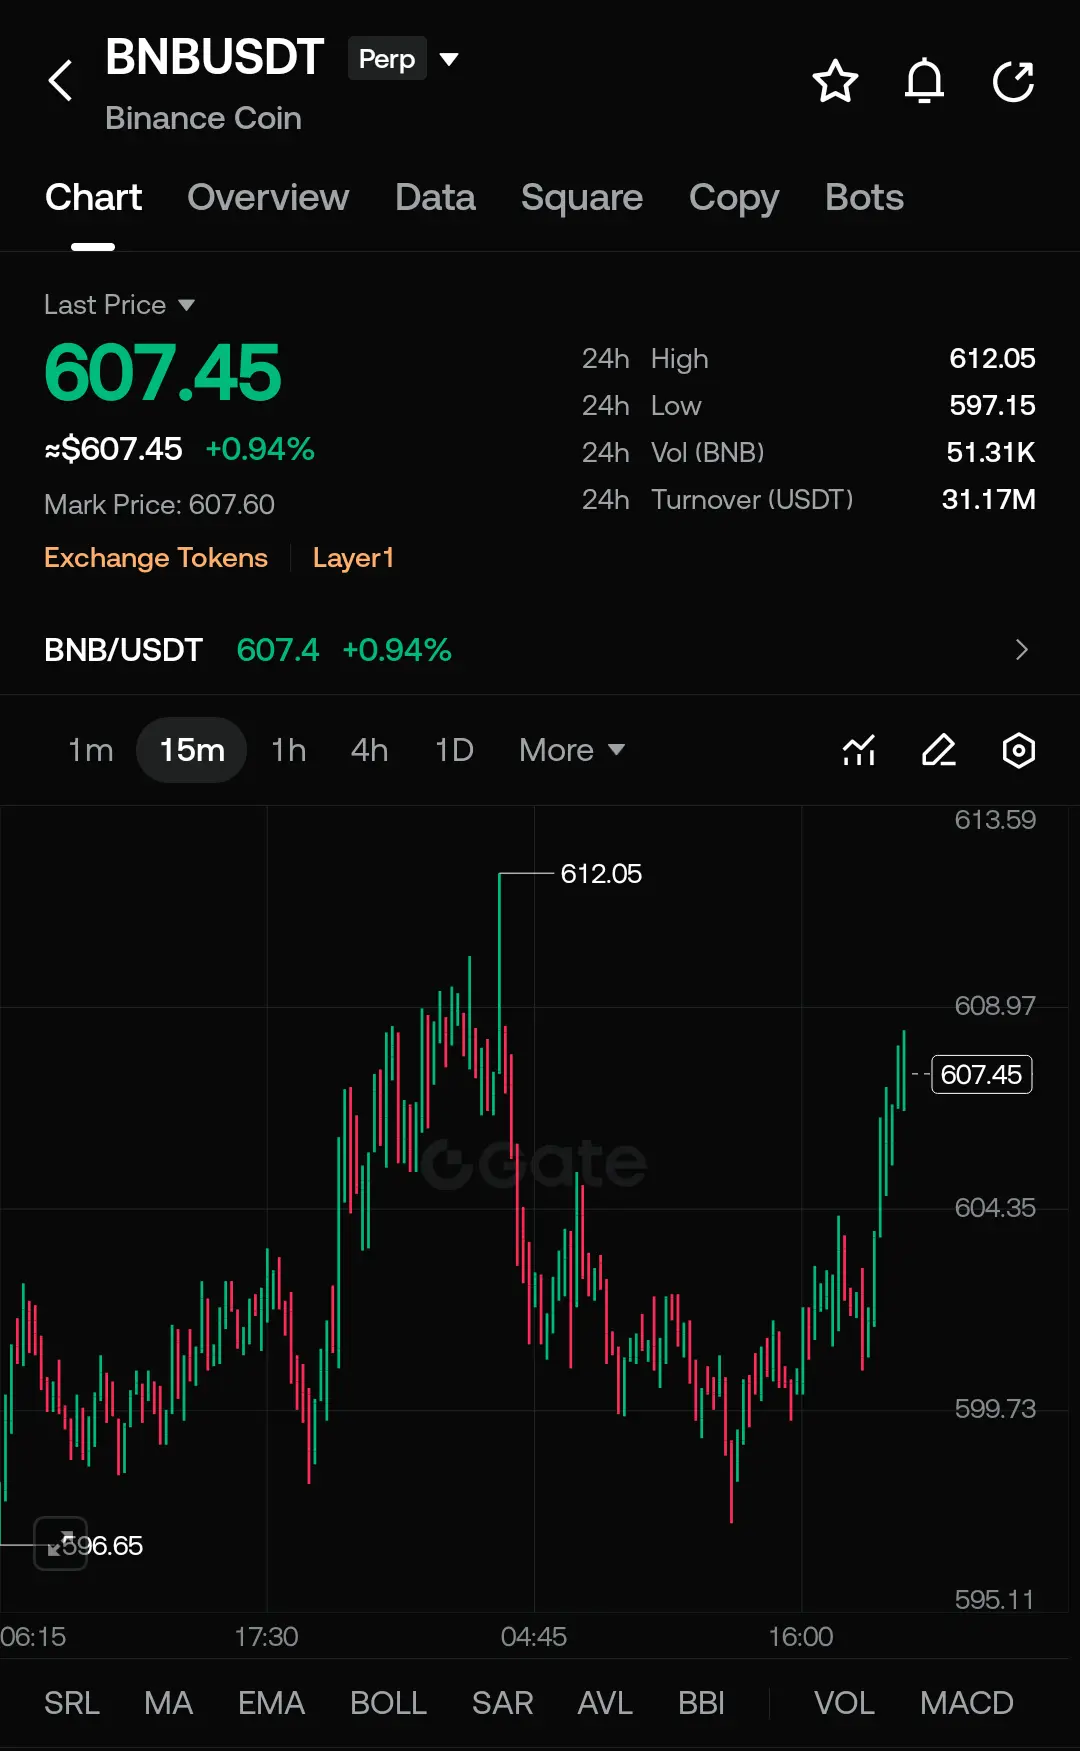Add BNBUSDT to favorites star

[x=835, y=82]
